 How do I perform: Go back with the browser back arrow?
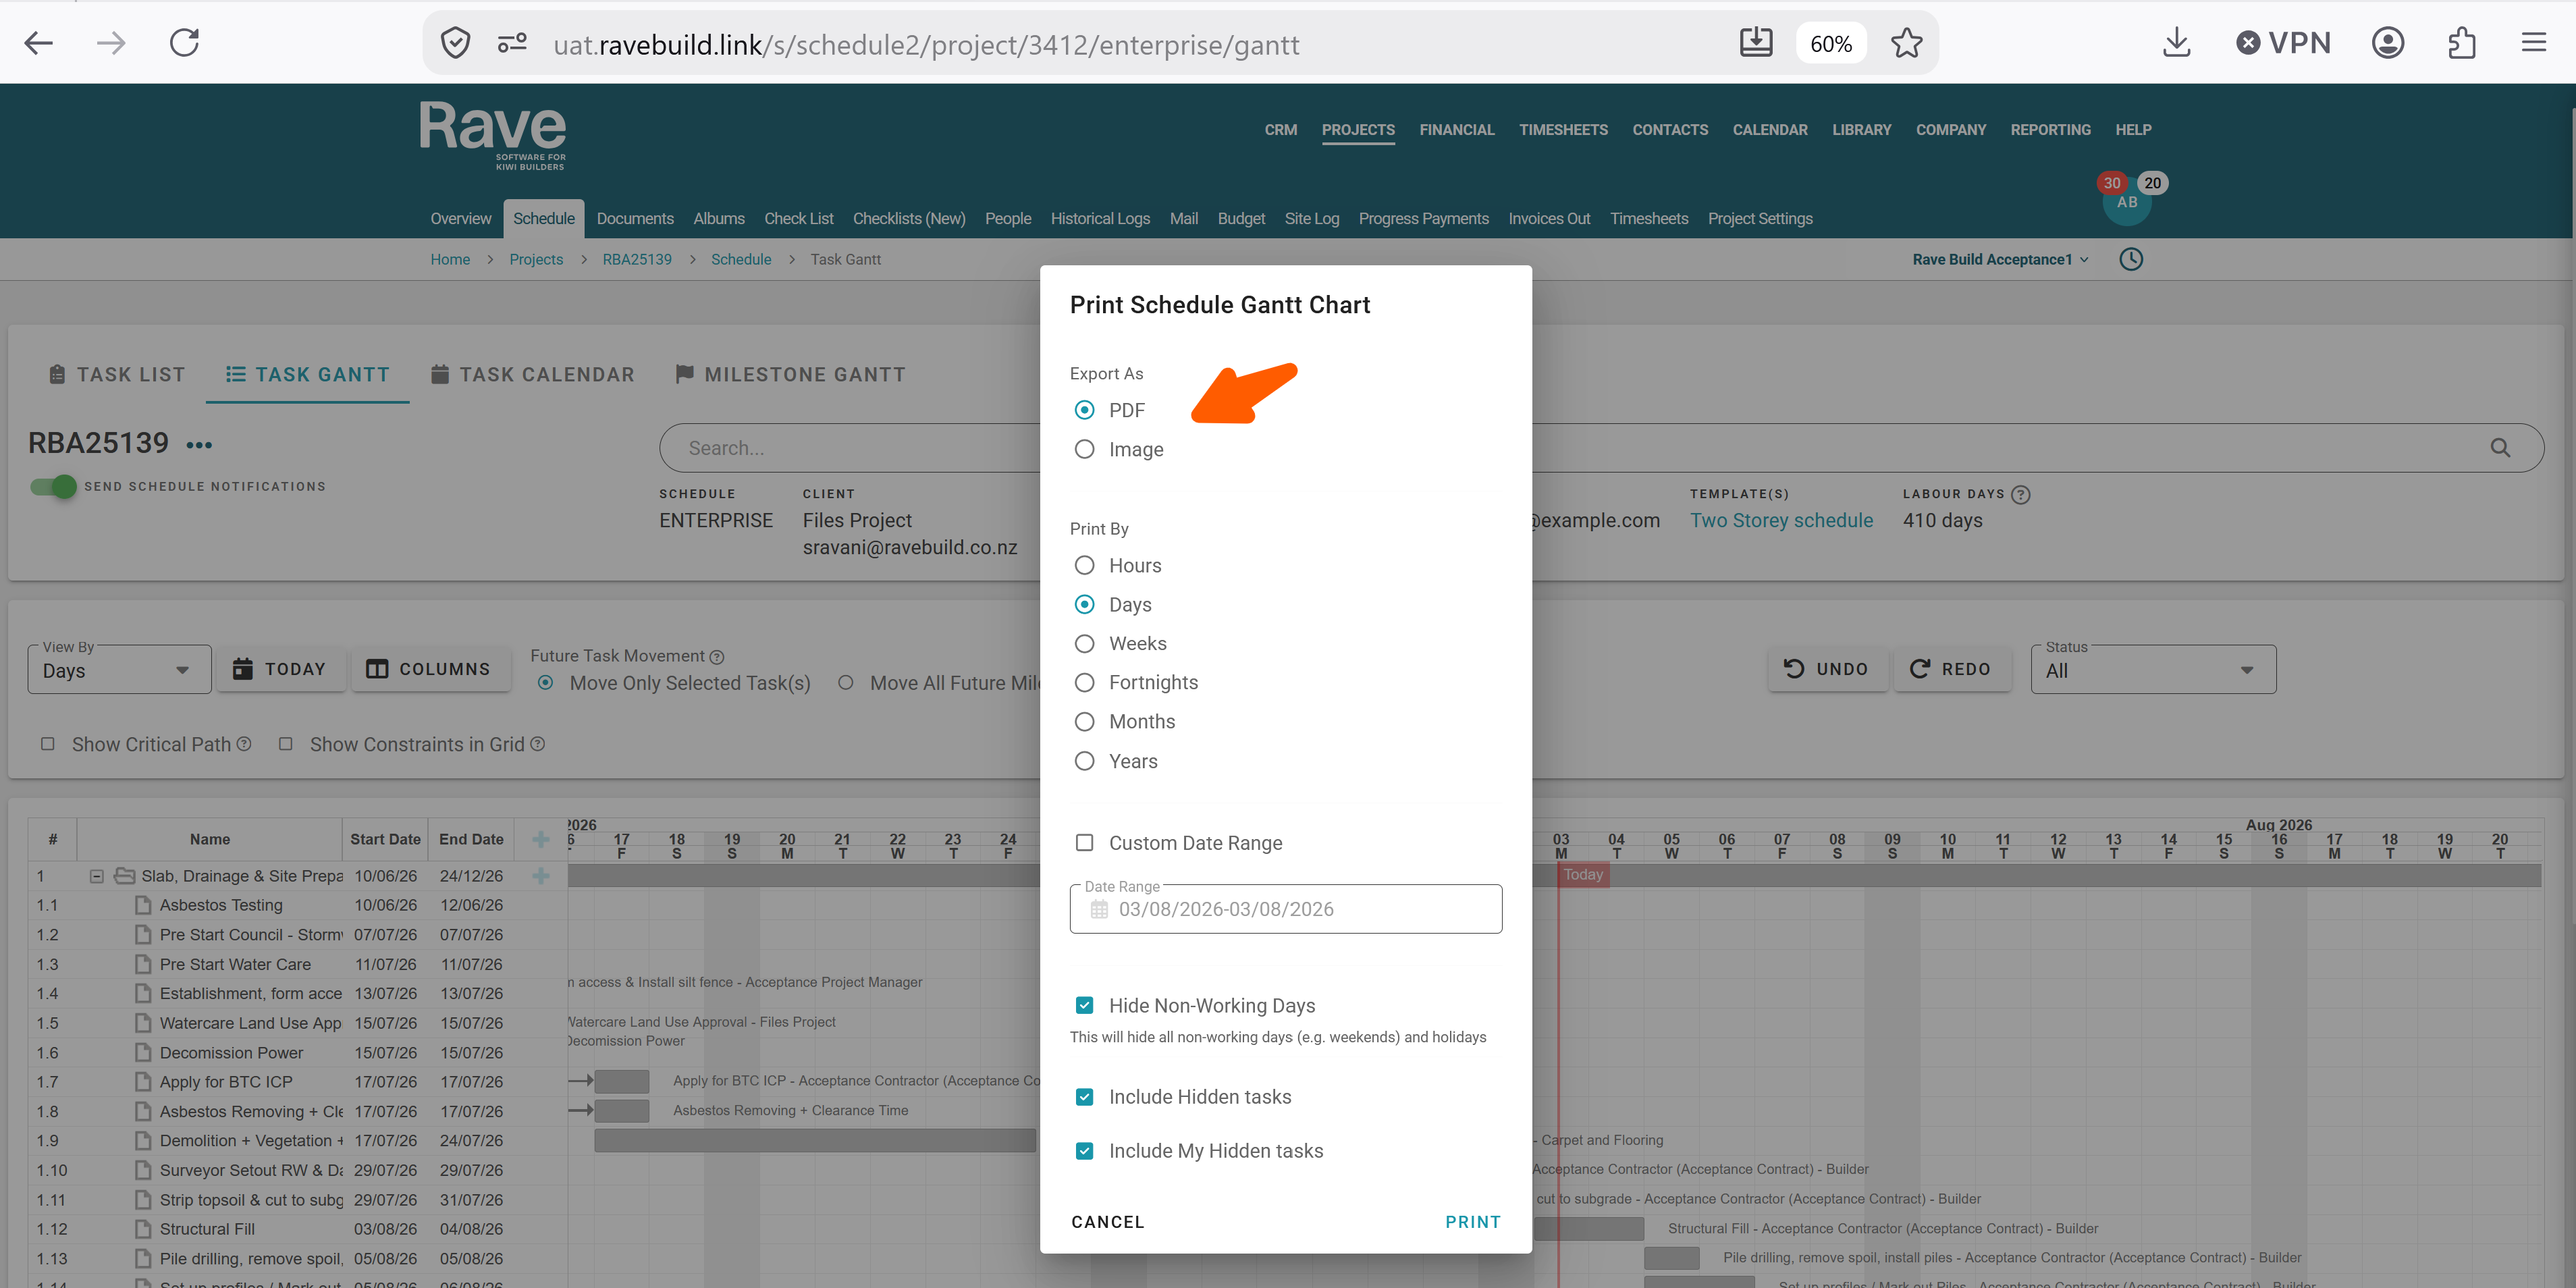[x=39, y=43]
